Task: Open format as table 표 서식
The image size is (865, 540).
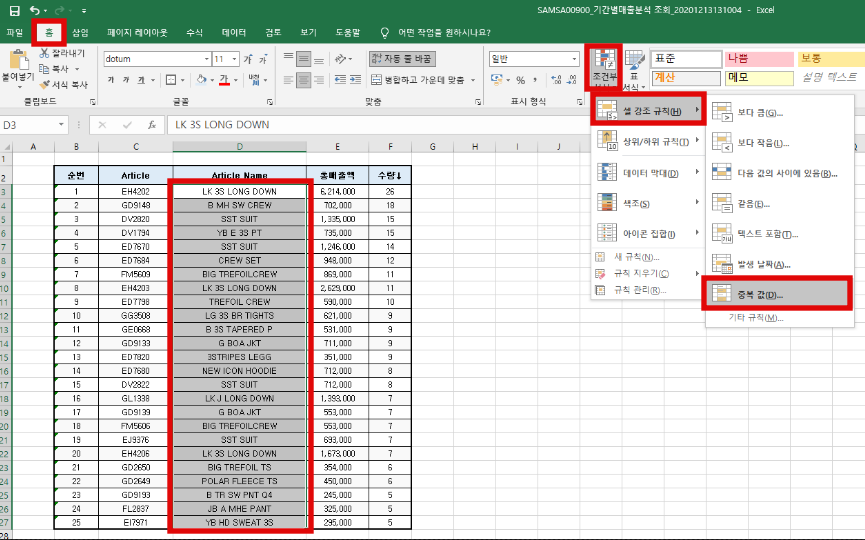Action: (634, 69)
